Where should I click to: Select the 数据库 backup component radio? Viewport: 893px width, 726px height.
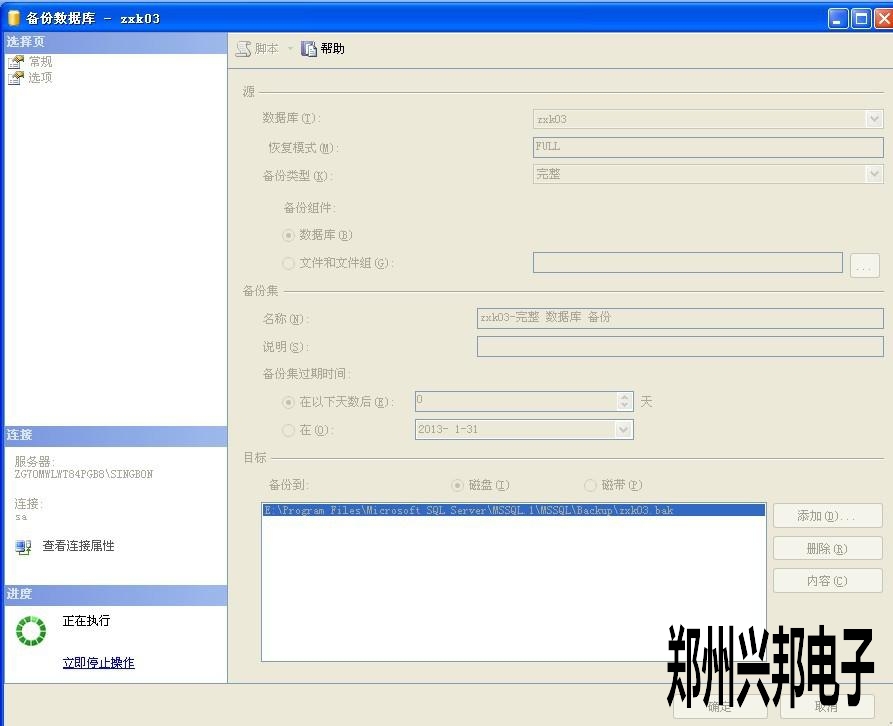[x=289, y=235]
